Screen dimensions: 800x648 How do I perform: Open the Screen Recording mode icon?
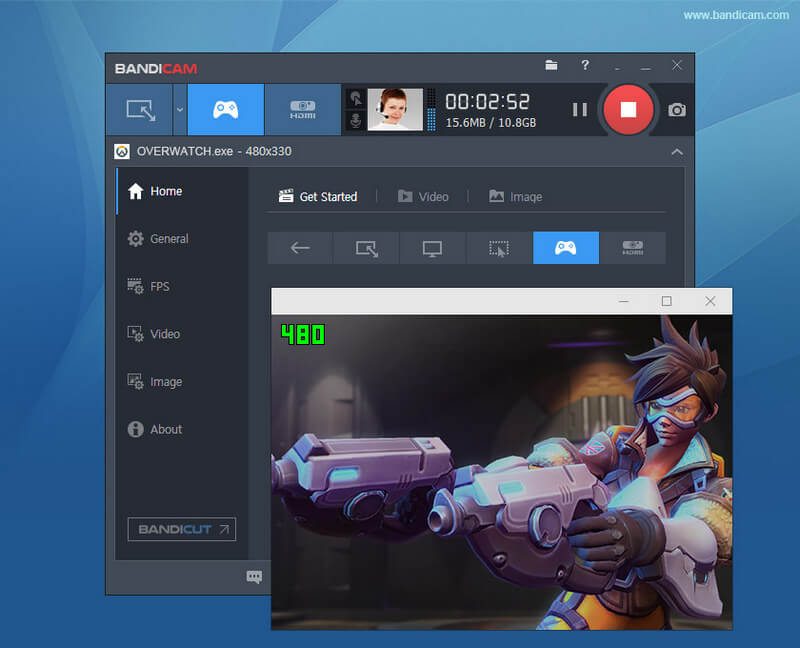(x=140, y=109)
